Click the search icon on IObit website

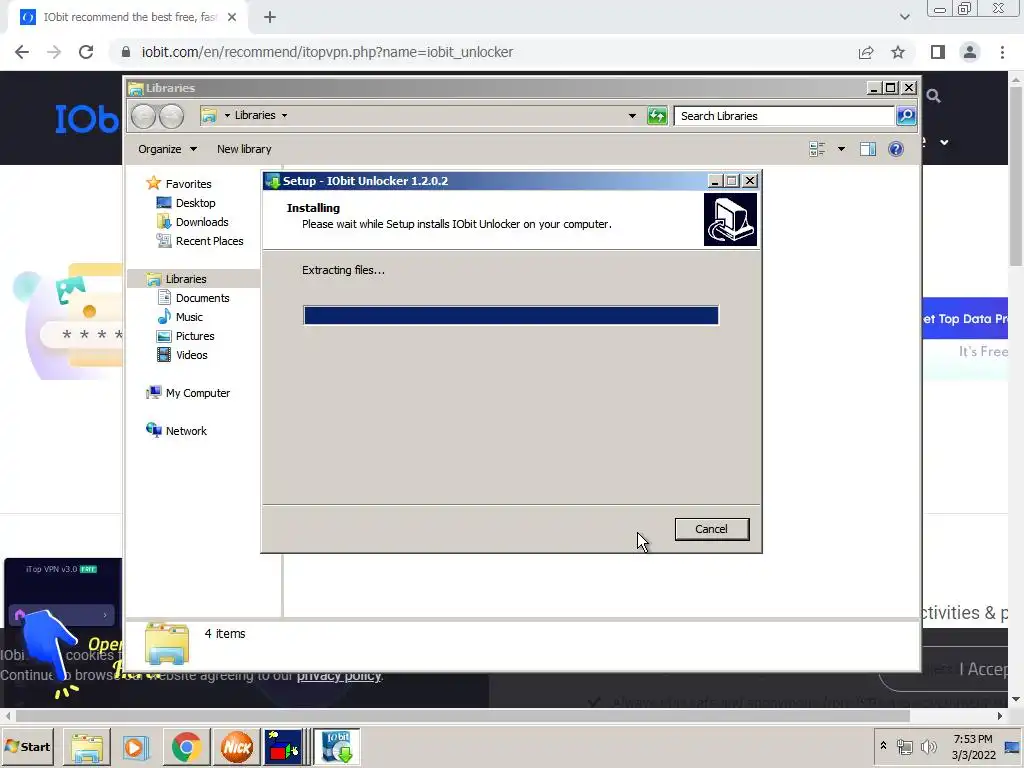933,97
